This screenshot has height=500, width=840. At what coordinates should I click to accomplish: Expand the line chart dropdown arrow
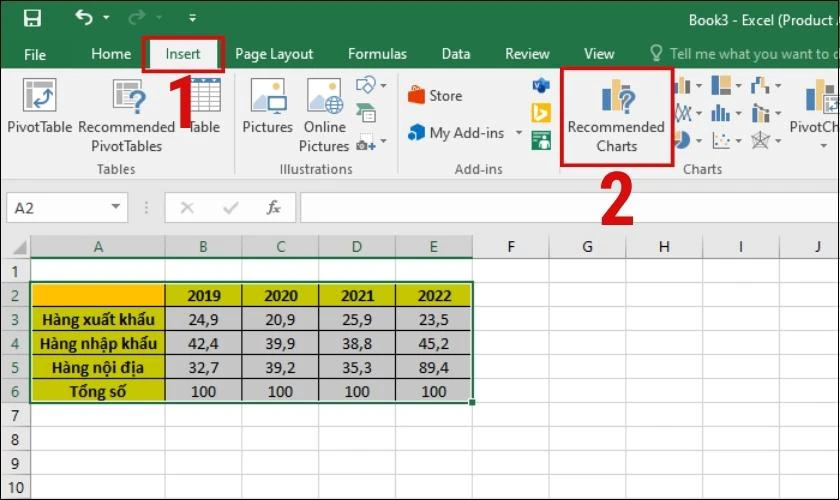(x=699, y=114)
